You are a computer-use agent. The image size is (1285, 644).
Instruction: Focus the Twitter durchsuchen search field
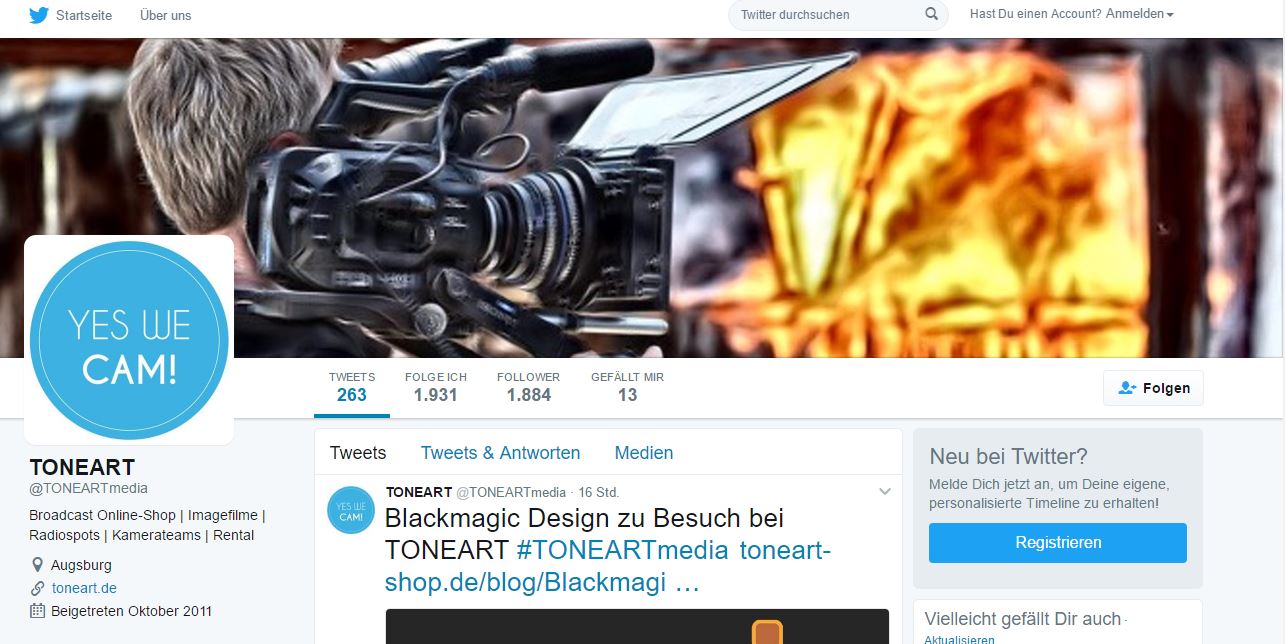click(x=838, y=14)
